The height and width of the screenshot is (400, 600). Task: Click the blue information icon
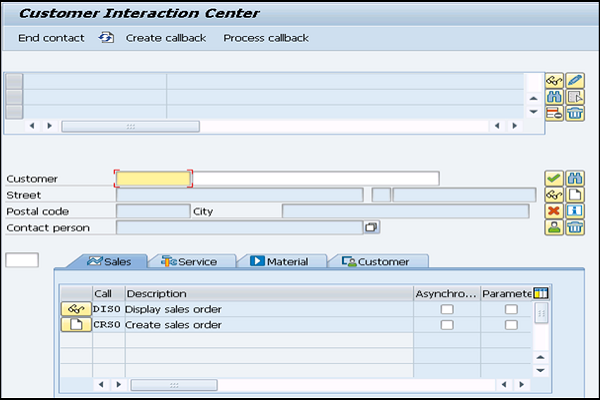tap(575, 211)
